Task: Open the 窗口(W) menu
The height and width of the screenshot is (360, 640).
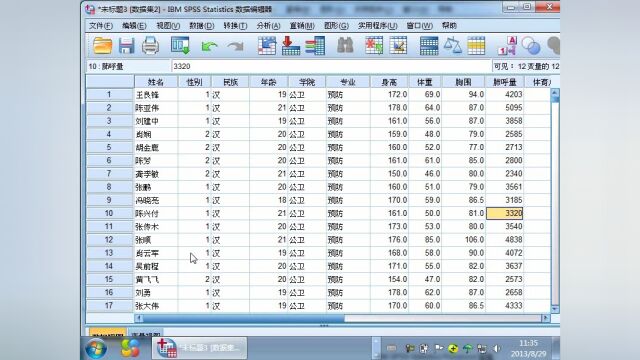Action: [x=419, y=26]
